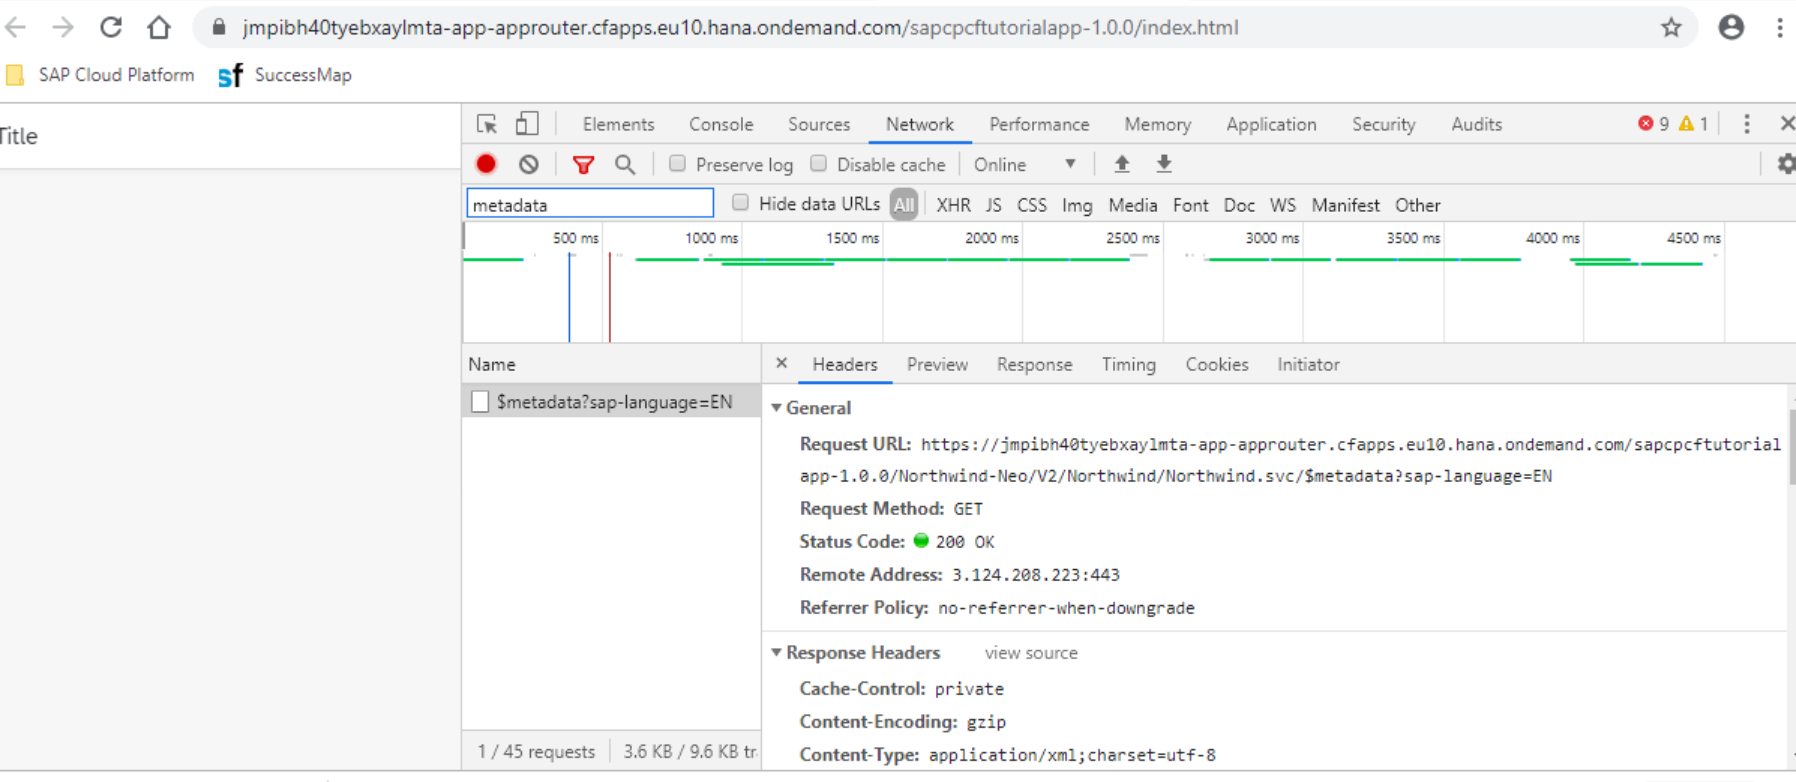
Task: Filter requests by WS type
Action: 1283,205
